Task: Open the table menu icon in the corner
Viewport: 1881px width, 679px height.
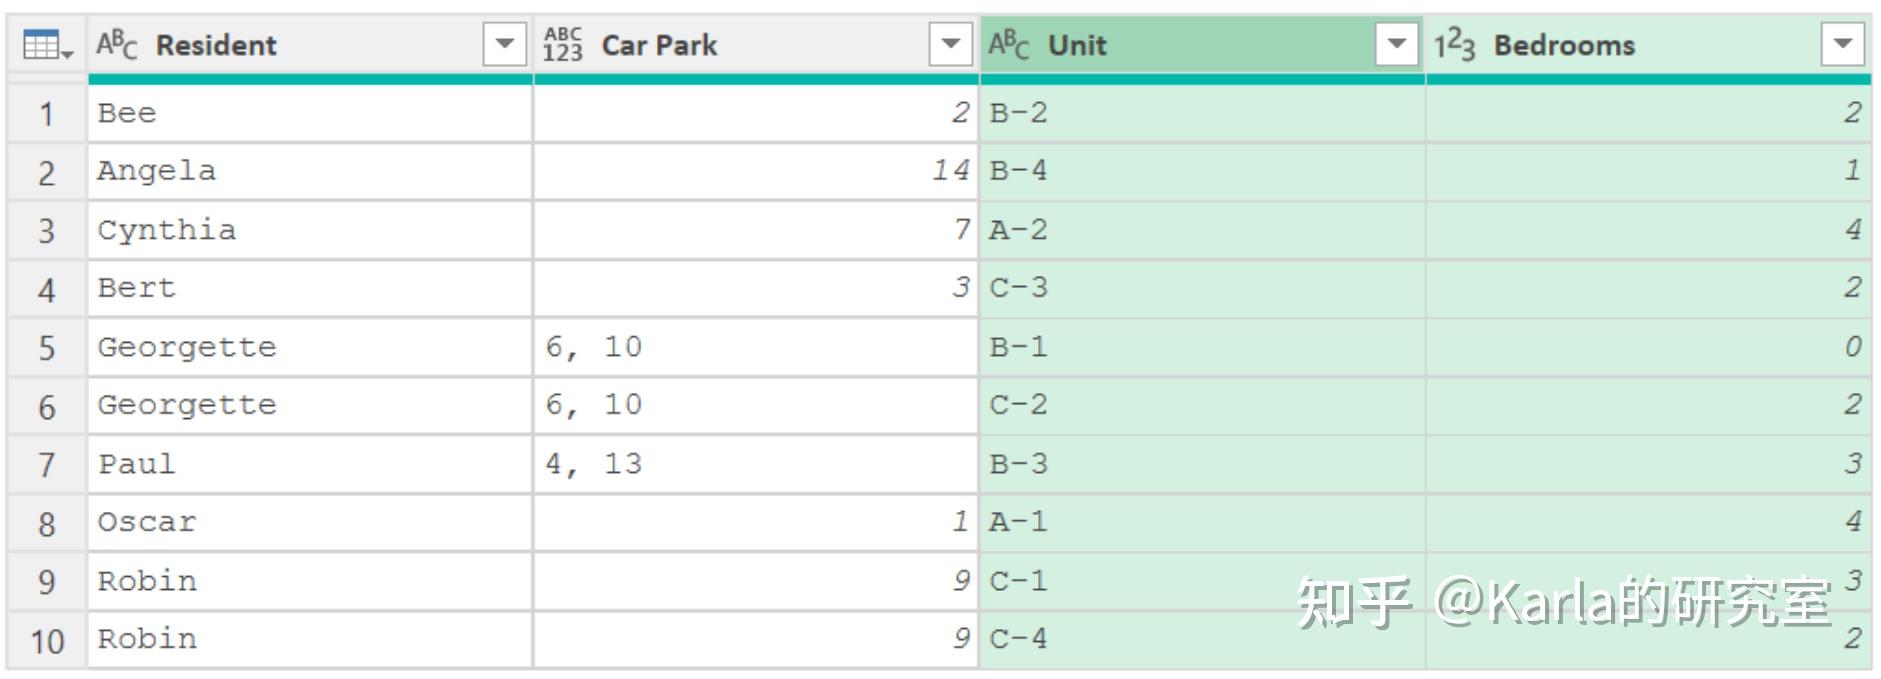Action: click(47, 46)
